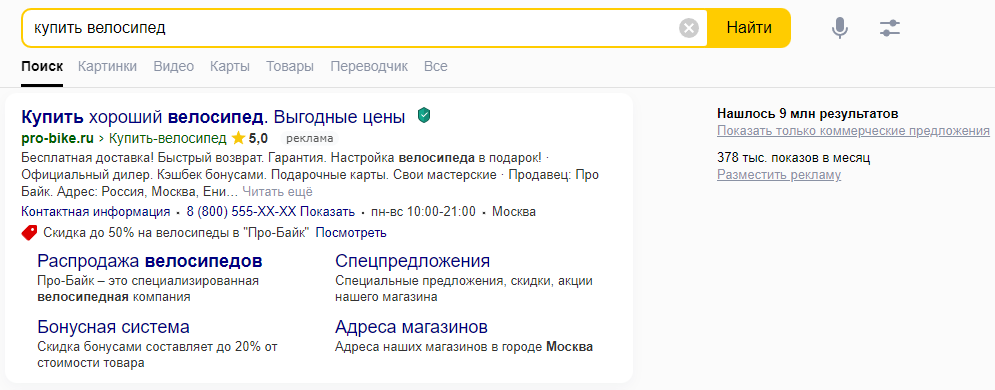This screenshot has height=390, width=995.
Task: Open Контактная информация link
Action: (x=96, y=212)
